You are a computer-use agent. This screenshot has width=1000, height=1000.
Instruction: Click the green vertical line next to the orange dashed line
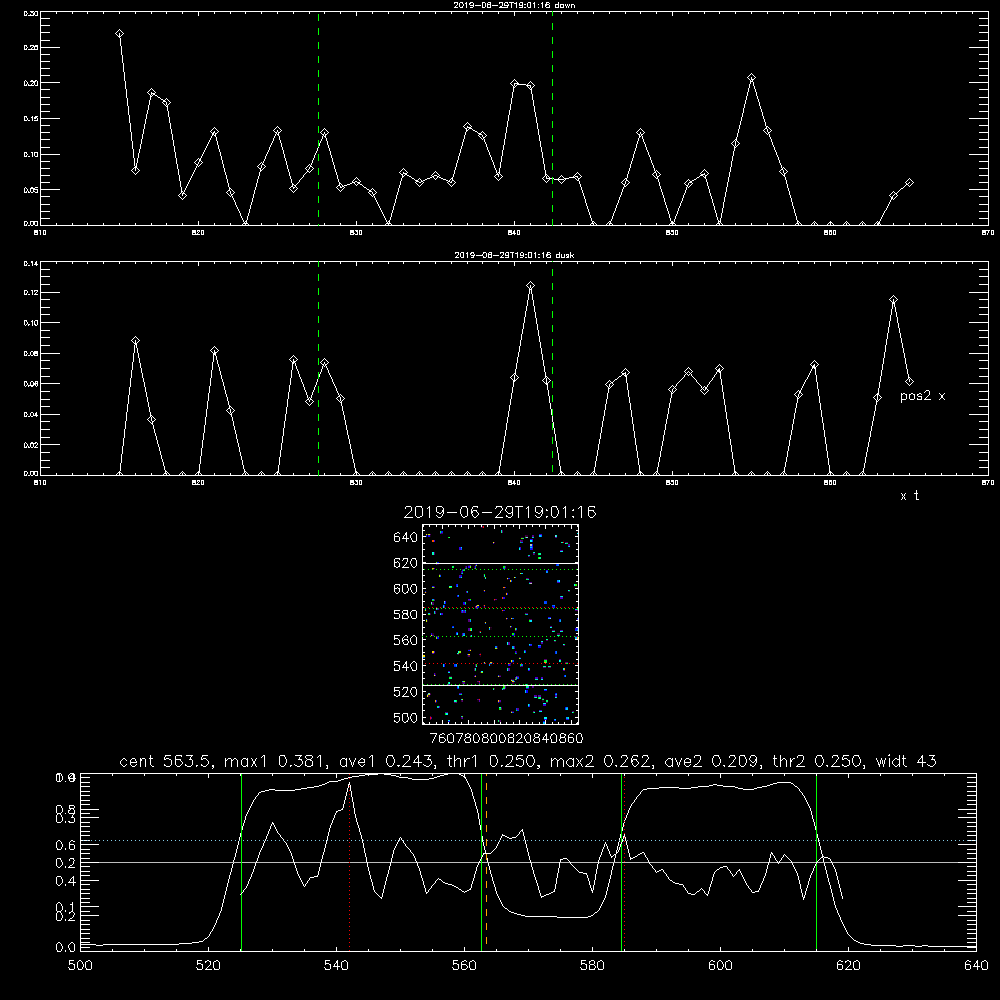(482, 861)
